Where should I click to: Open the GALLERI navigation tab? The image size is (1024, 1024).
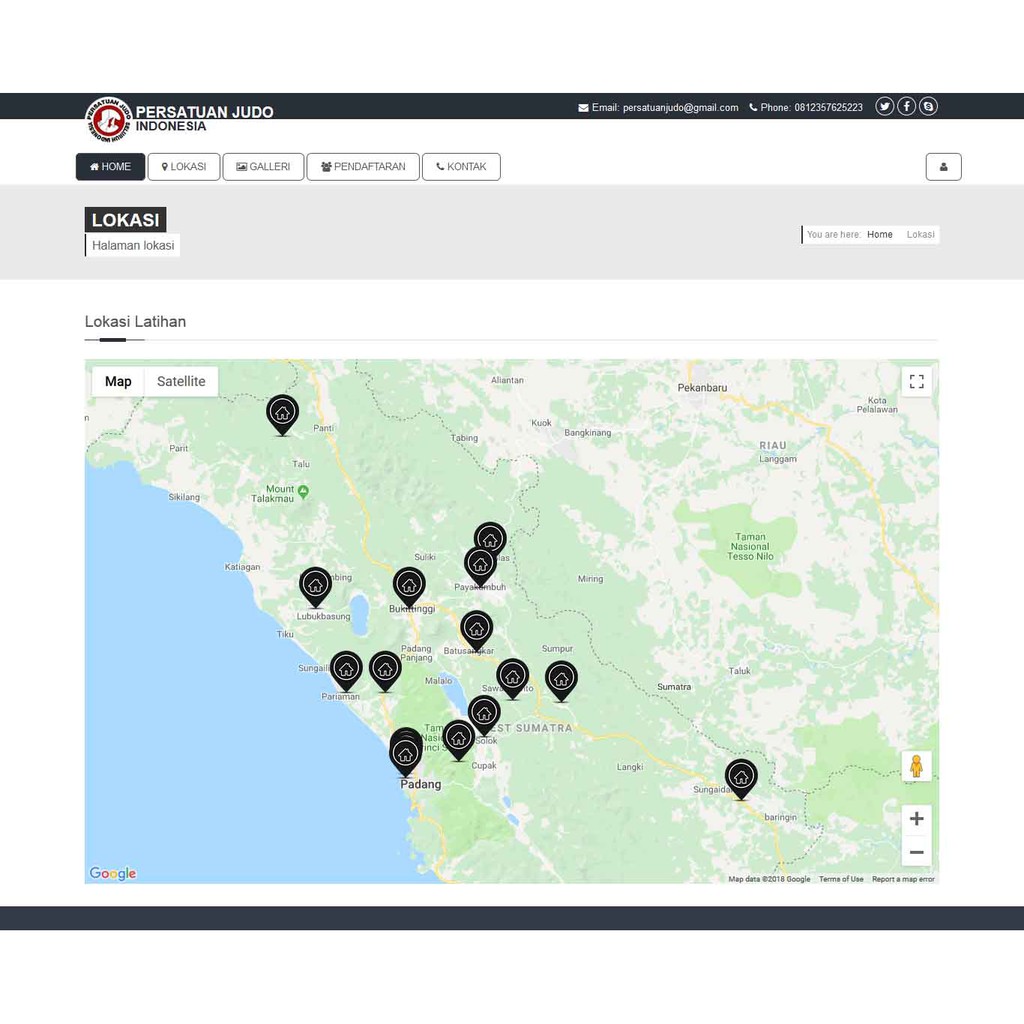tap(263, 167)
